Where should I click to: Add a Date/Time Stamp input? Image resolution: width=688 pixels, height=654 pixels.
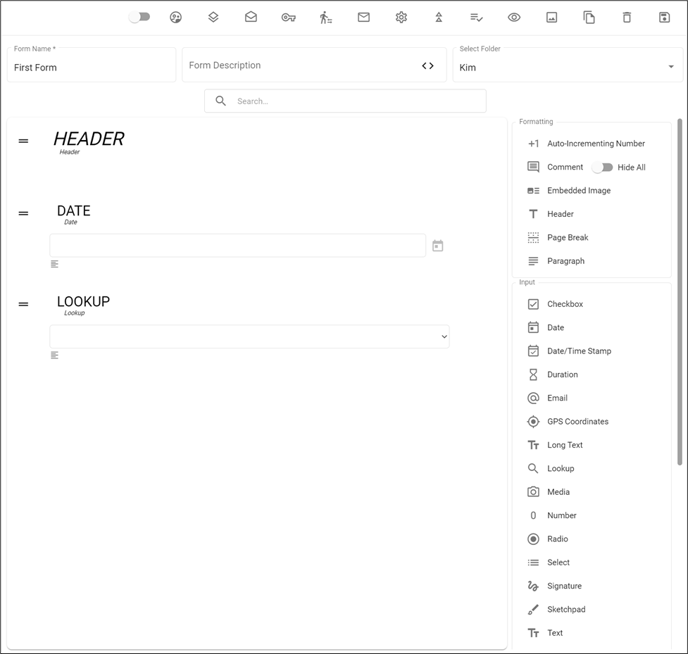(x=569, y=351)
